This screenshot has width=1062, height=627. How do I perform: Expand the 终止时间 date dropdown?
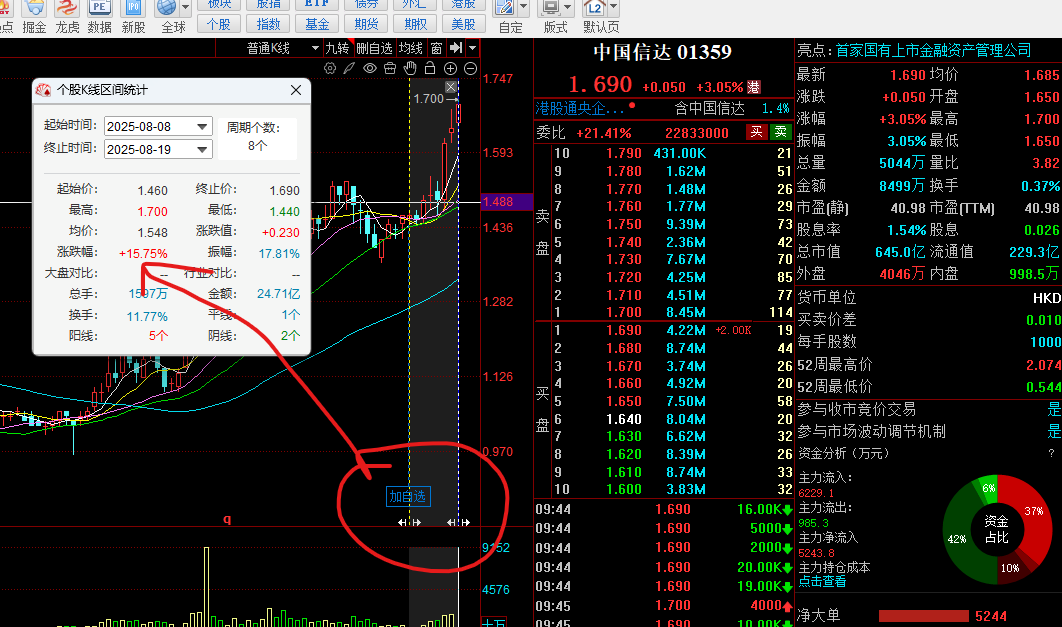pyautogui.click(x=202, y=150)
